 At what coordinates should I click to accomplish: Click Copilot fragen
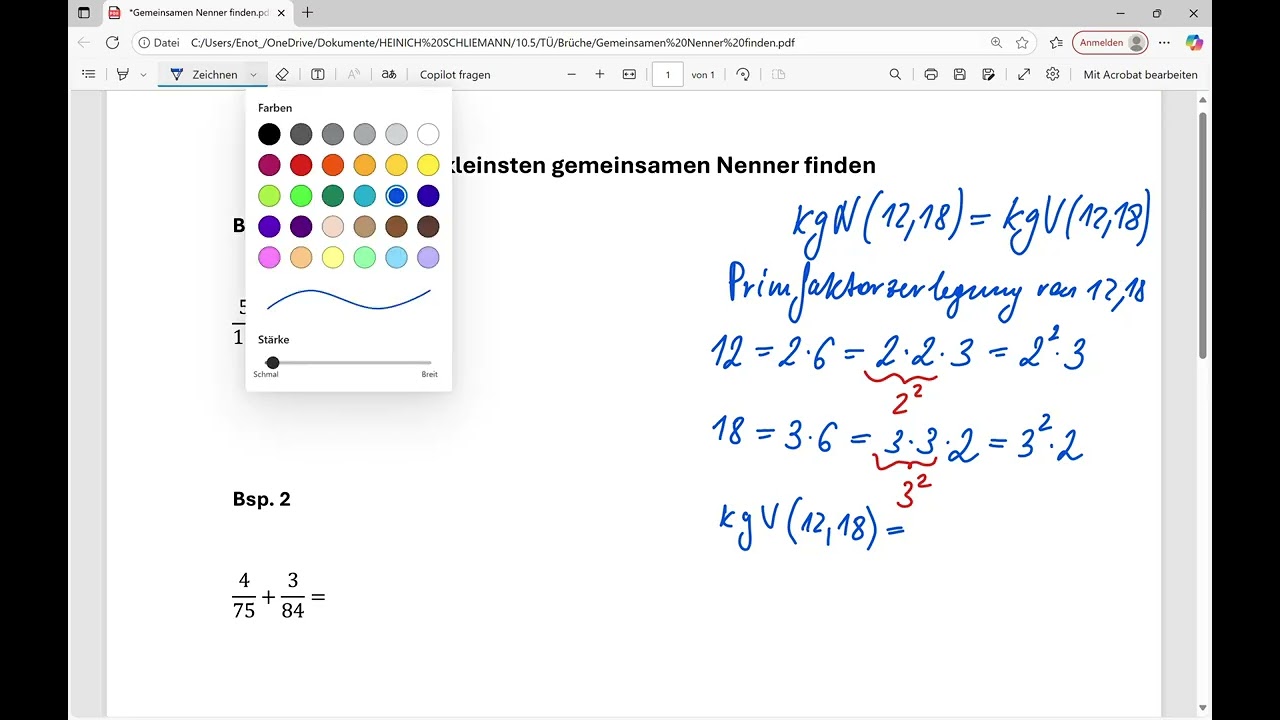point(455,74)
